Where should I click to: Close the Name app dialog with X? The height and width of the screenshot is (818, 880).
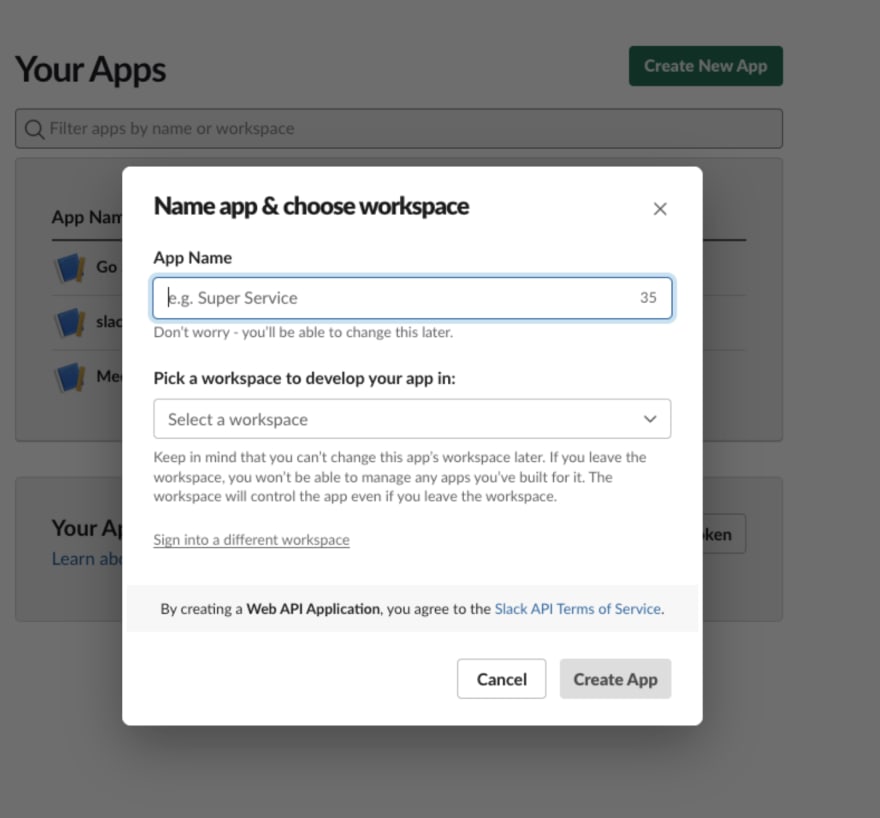point(660,209)
